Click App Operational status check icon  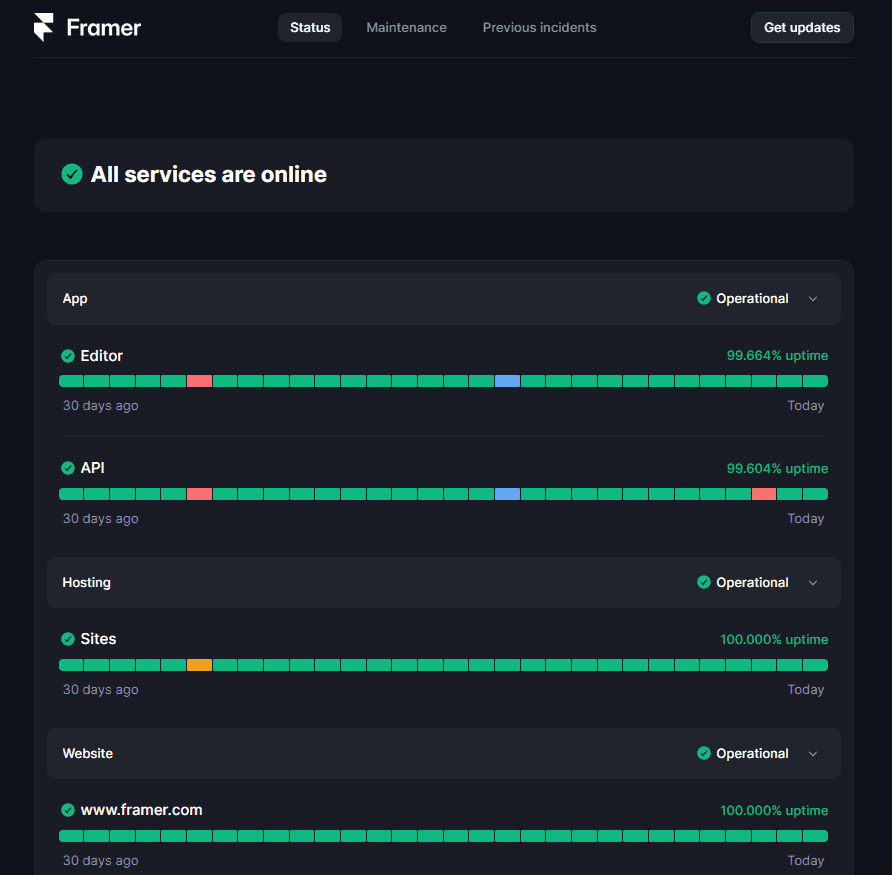(704, 298)
